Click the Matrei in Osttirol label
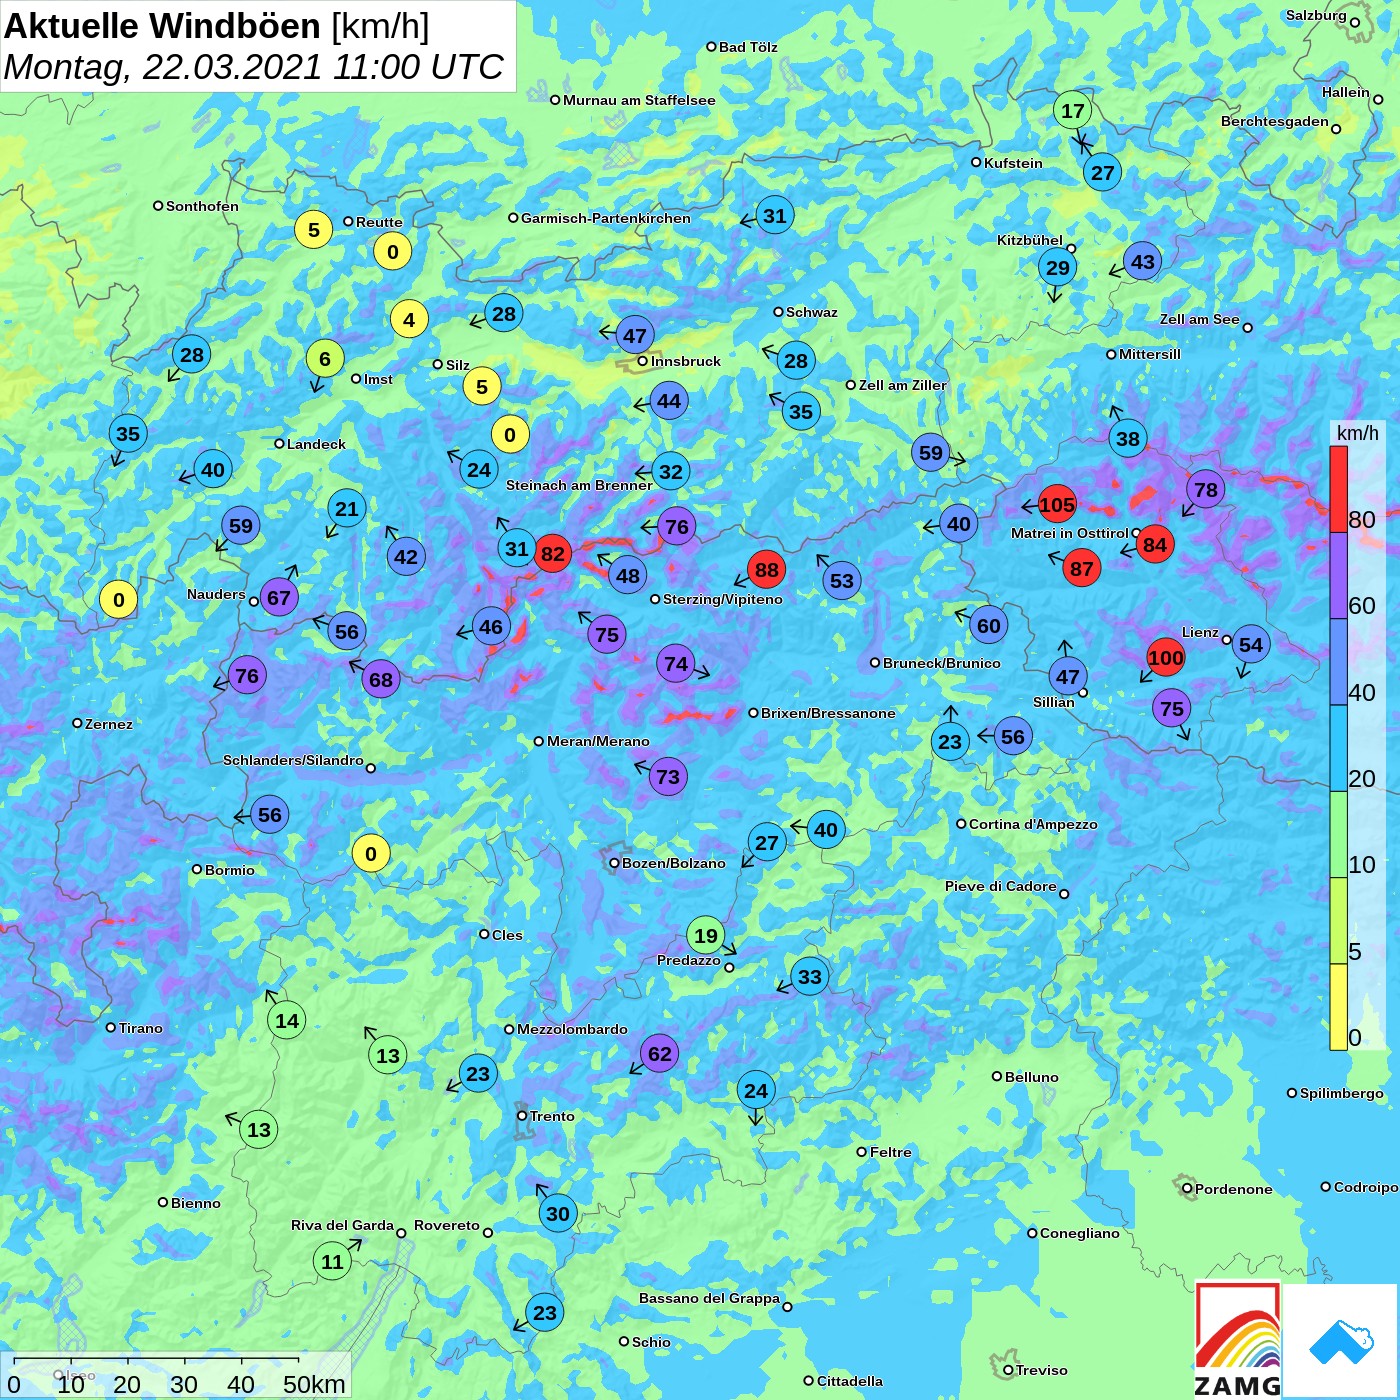Viewport: 1400px width, 1400px height. coord(1069,533)
